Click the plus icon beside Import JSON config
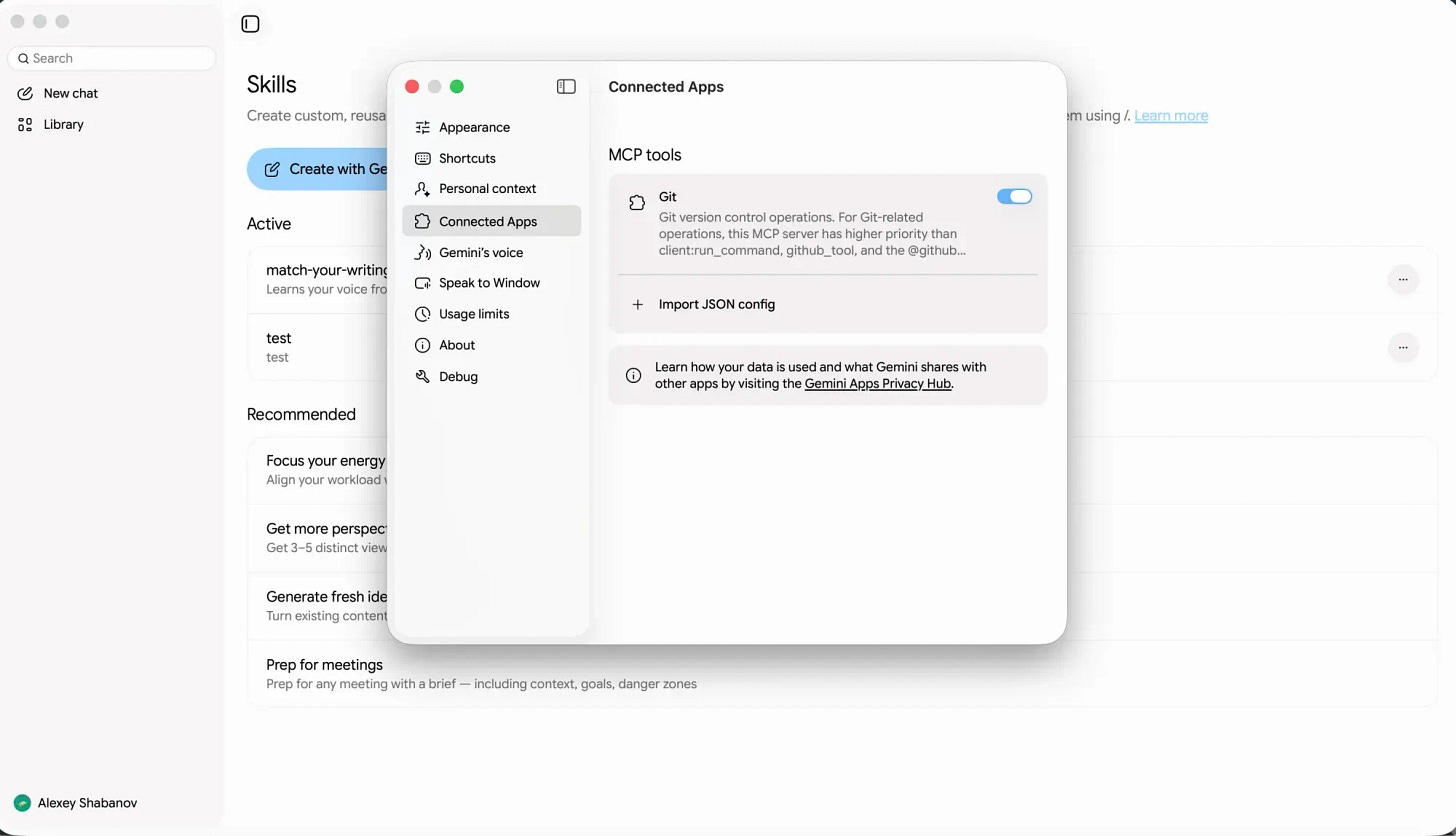The width and height of the screenshot is (1456, 836). pos(637,304)
